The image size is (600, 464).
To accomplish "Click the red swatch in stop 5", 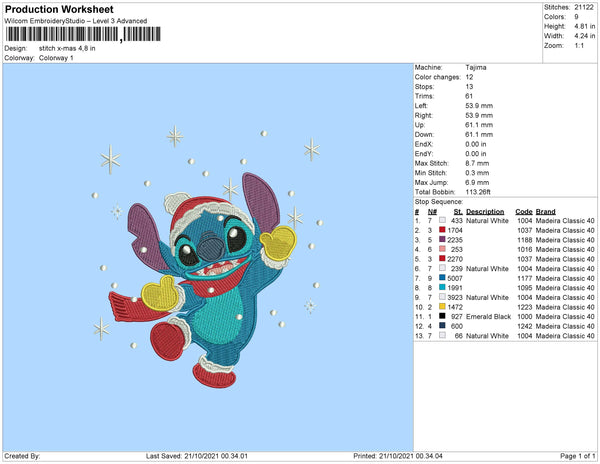I will point(442,259).
